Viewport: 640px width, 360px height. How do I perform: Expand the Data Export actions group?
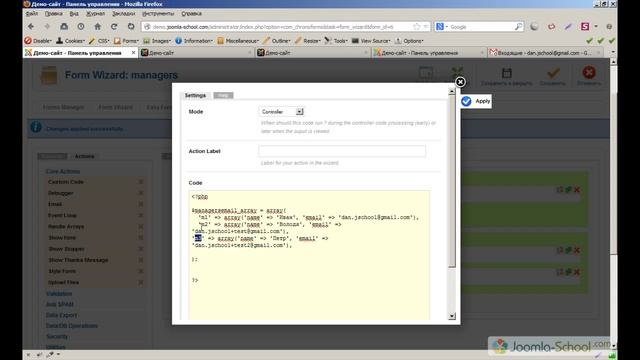pos(61,315)
